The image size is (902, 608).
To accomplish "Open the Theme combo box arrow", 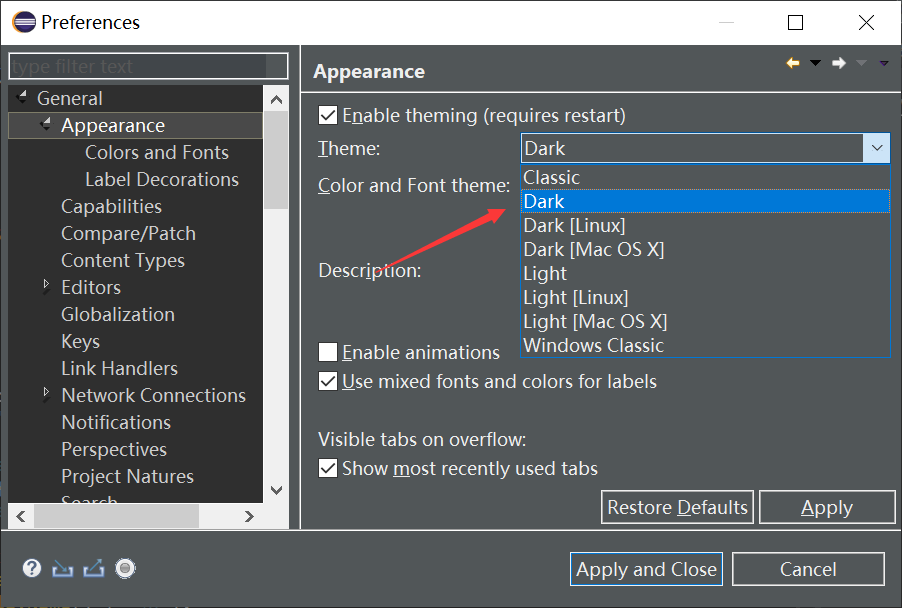I will coord(877,148).
